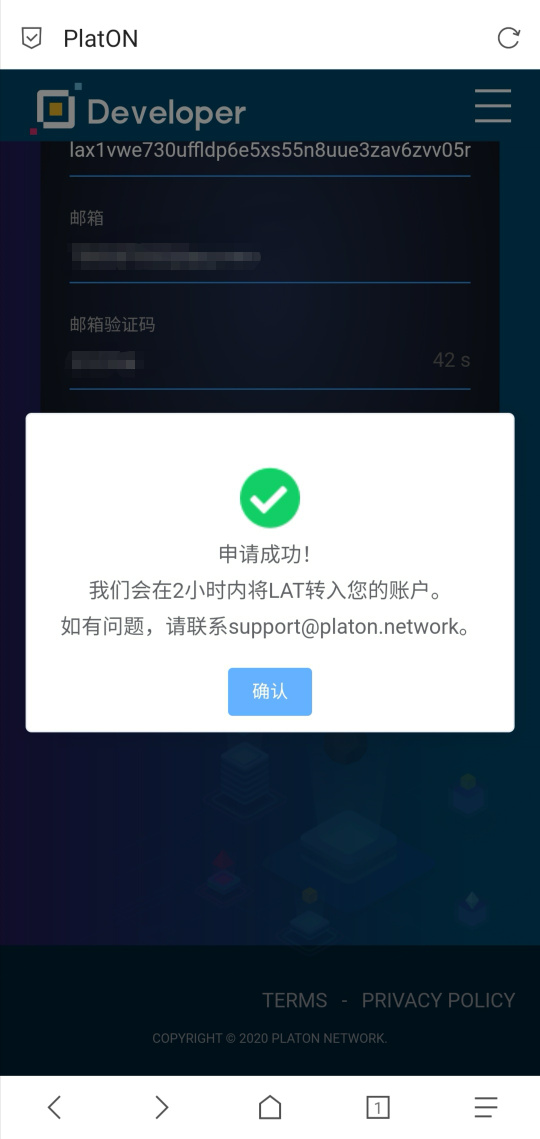The width and height of the screenshot is (540, 1139).
Task: Go back using browser back arrow
Action: tap(54, 1107)
